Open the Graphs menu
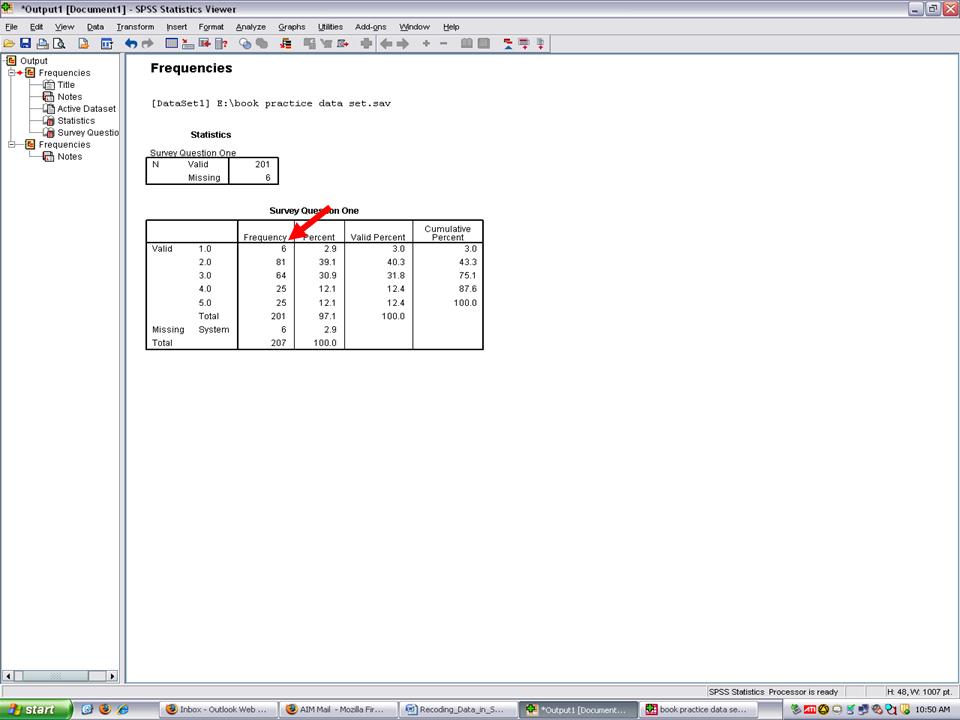This screenshot has height=720, width=960. pyautogui.click(x=292, y=27)
